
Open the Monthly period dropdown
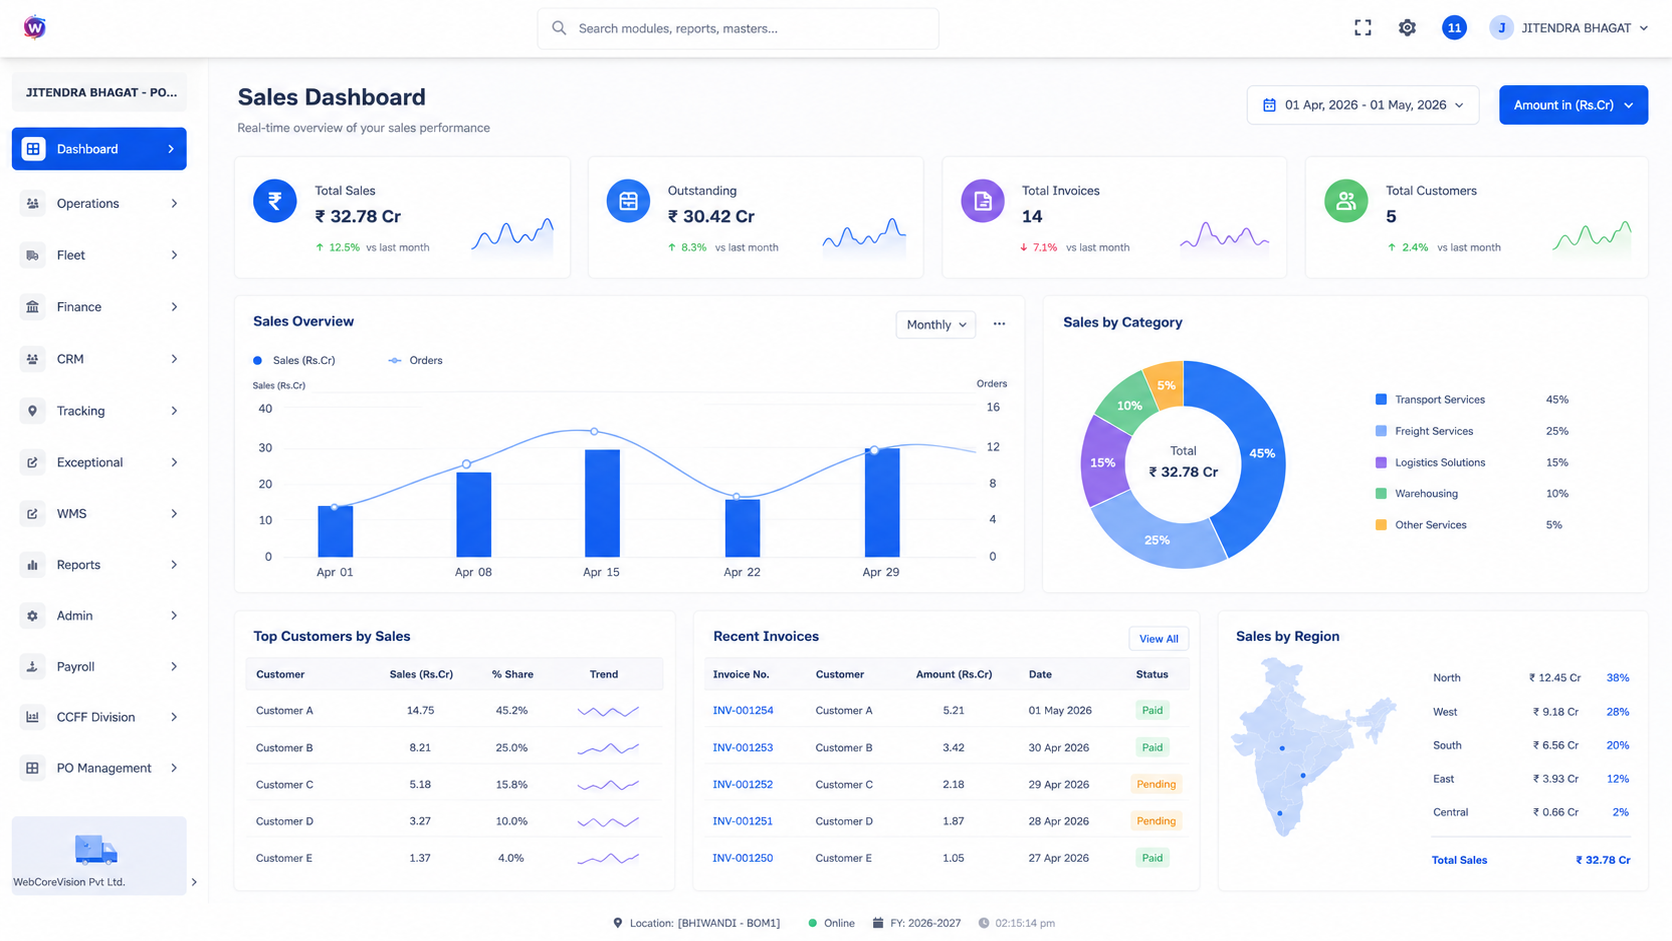click(936, 324)
